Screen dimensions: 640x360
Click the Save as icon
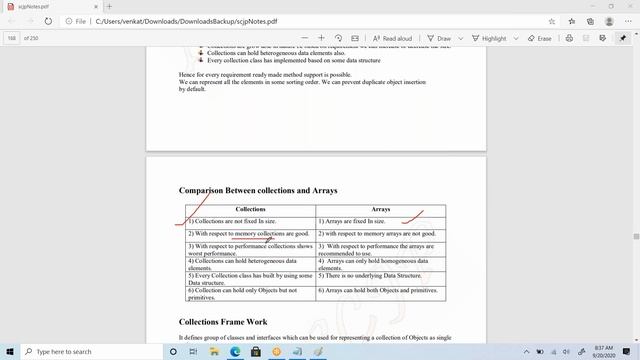602,38
